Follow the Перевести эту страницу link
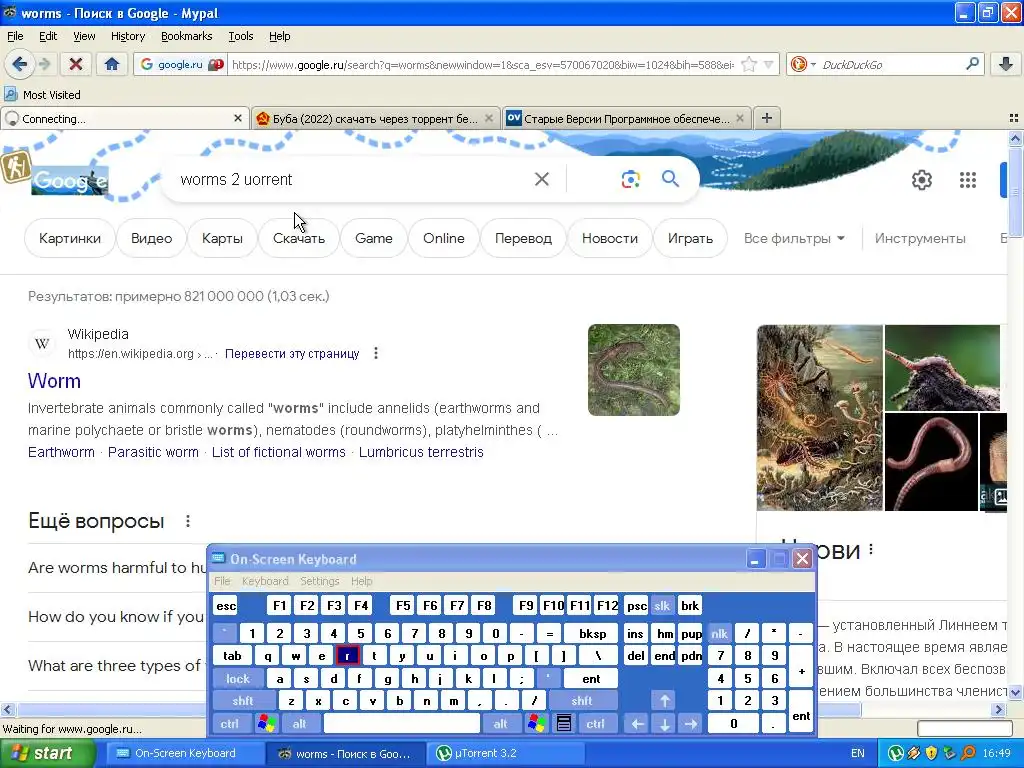 coord(292,353)
